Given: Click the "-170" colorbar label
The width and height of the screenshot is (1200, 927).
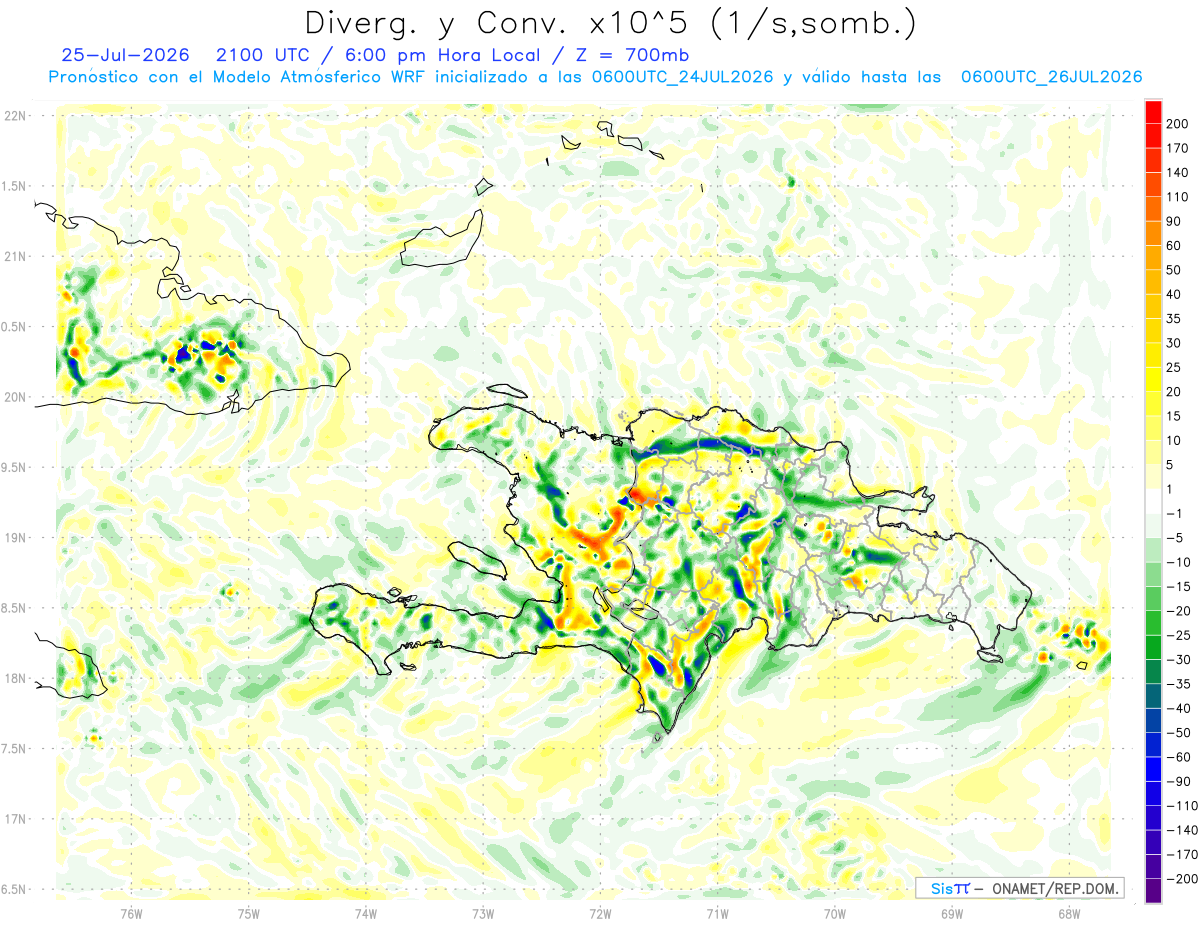Looking at the screenshot, I should pos(1181,855).
